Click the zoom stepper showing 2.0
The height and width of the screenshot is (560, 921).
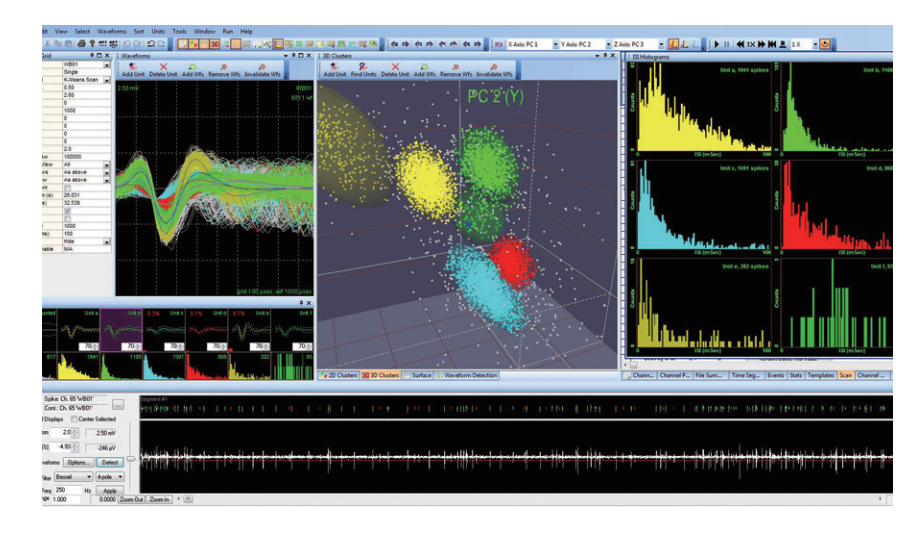[x=65, y=432]
